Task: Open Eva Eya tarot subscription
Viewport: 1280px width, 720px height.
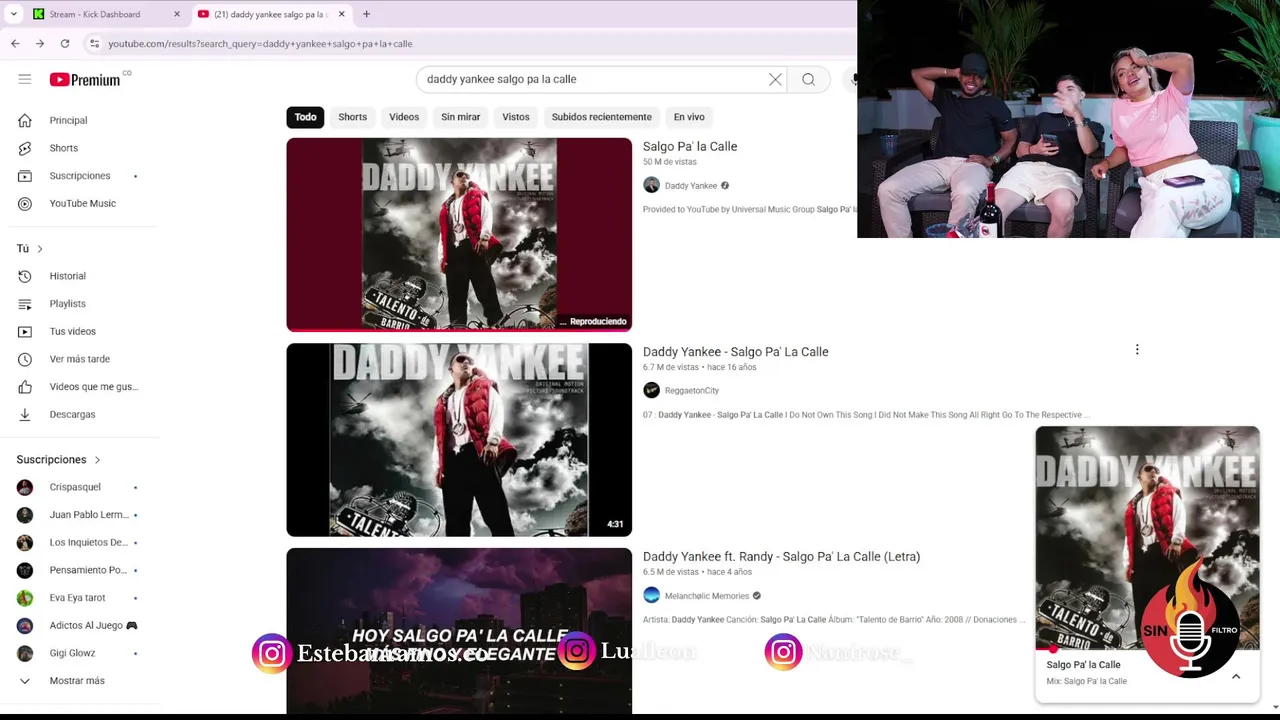Action: [x=78, y=598]
